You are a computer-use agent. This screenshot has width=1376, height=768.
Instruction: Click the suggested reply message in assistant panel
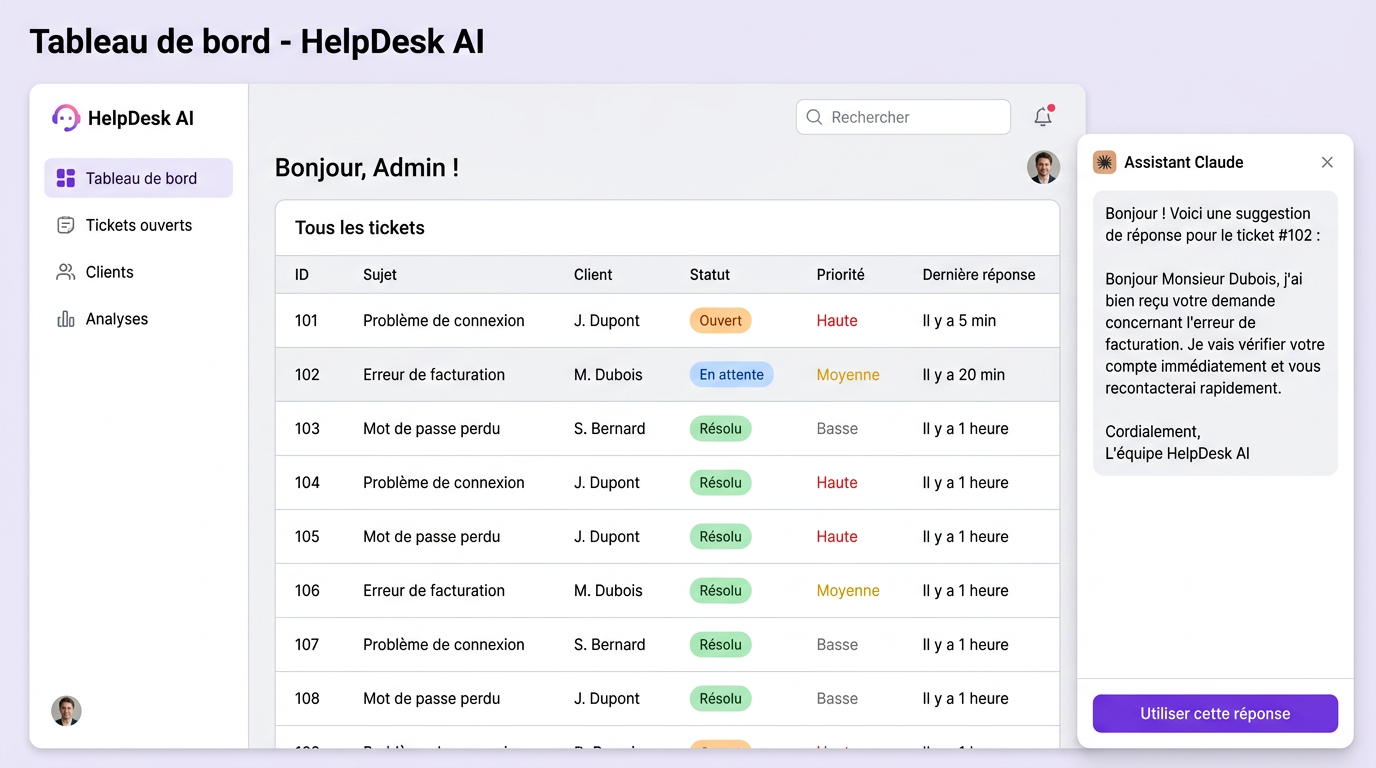[1215, 333]
